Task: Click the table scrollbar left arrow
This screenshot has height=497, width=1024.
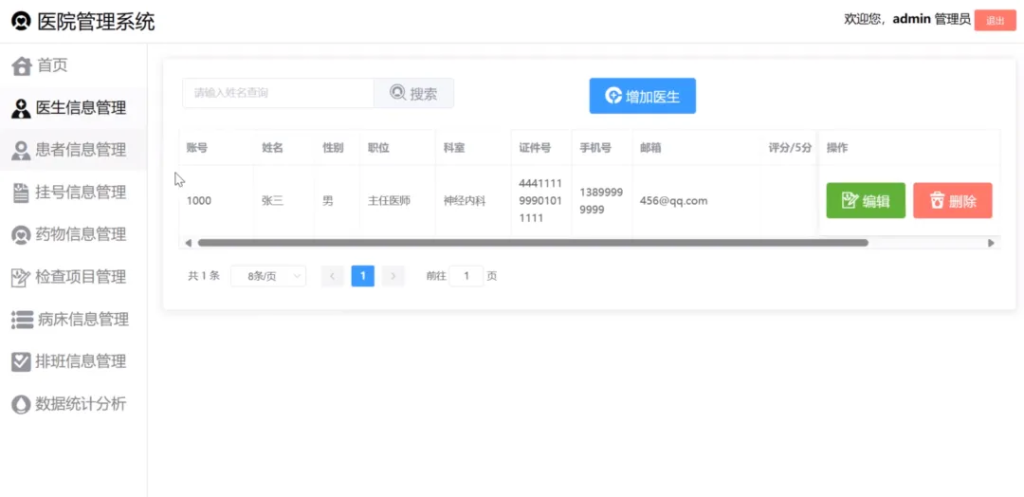Action: coord(188,243)
